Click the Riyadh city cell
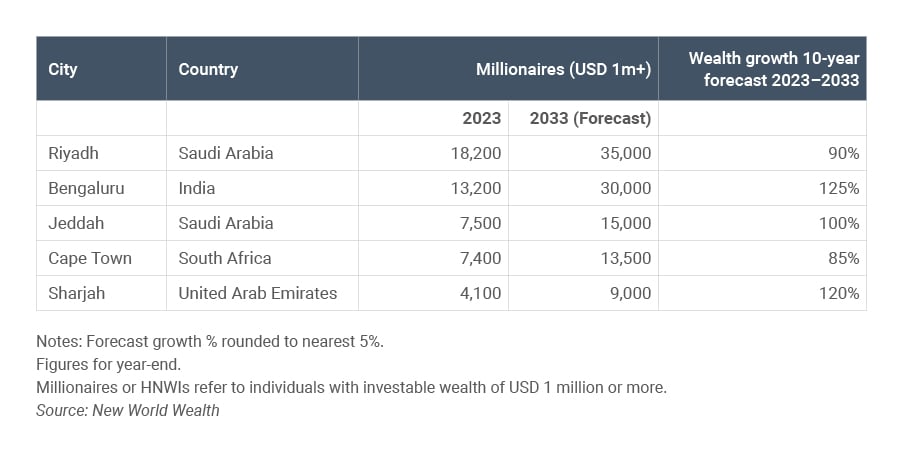Image resolution: width=905 pixels, height=450 pixels. [74, 153]
